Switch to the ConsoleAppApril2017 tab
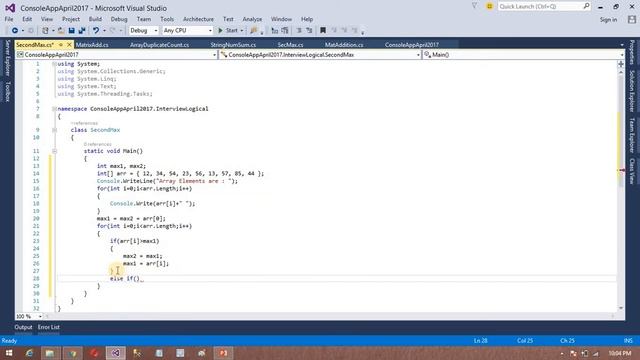The image size is (640, 360). [412, 45]
